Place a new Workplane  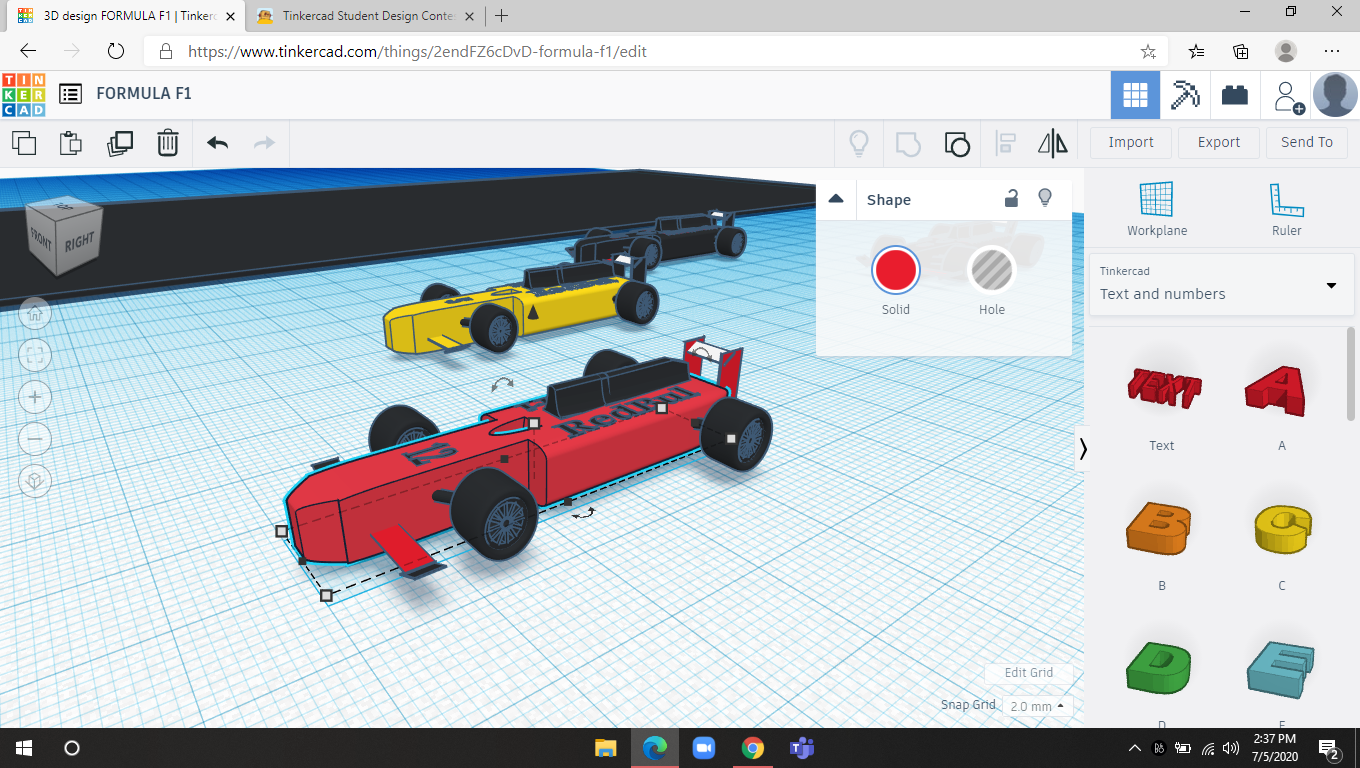(1157, 210)
